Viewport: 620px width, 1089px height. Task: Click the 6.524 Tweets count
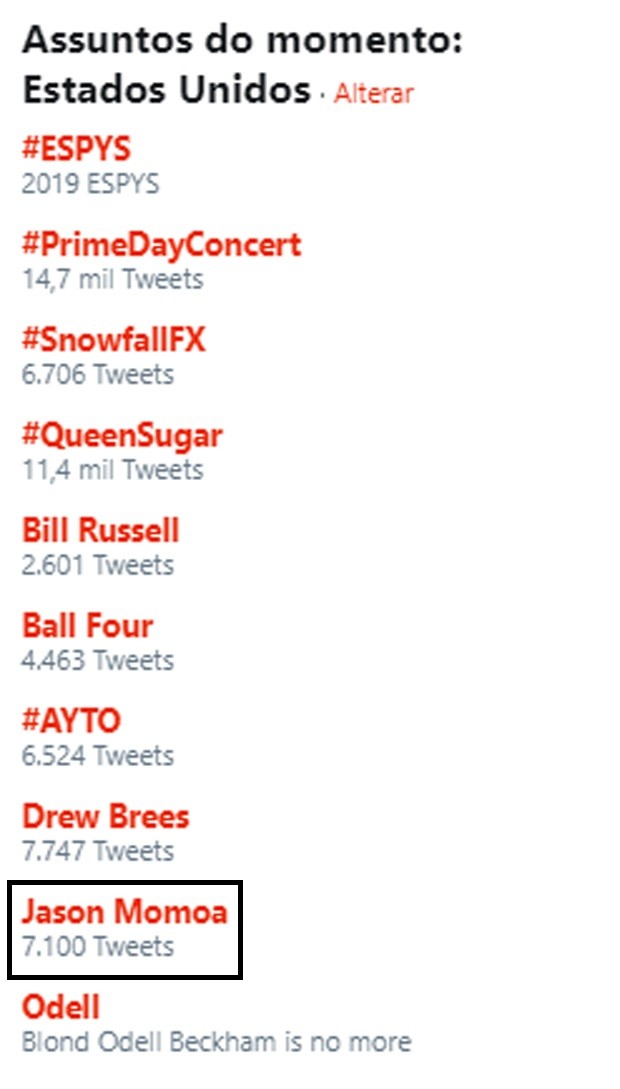pos(98,756)
